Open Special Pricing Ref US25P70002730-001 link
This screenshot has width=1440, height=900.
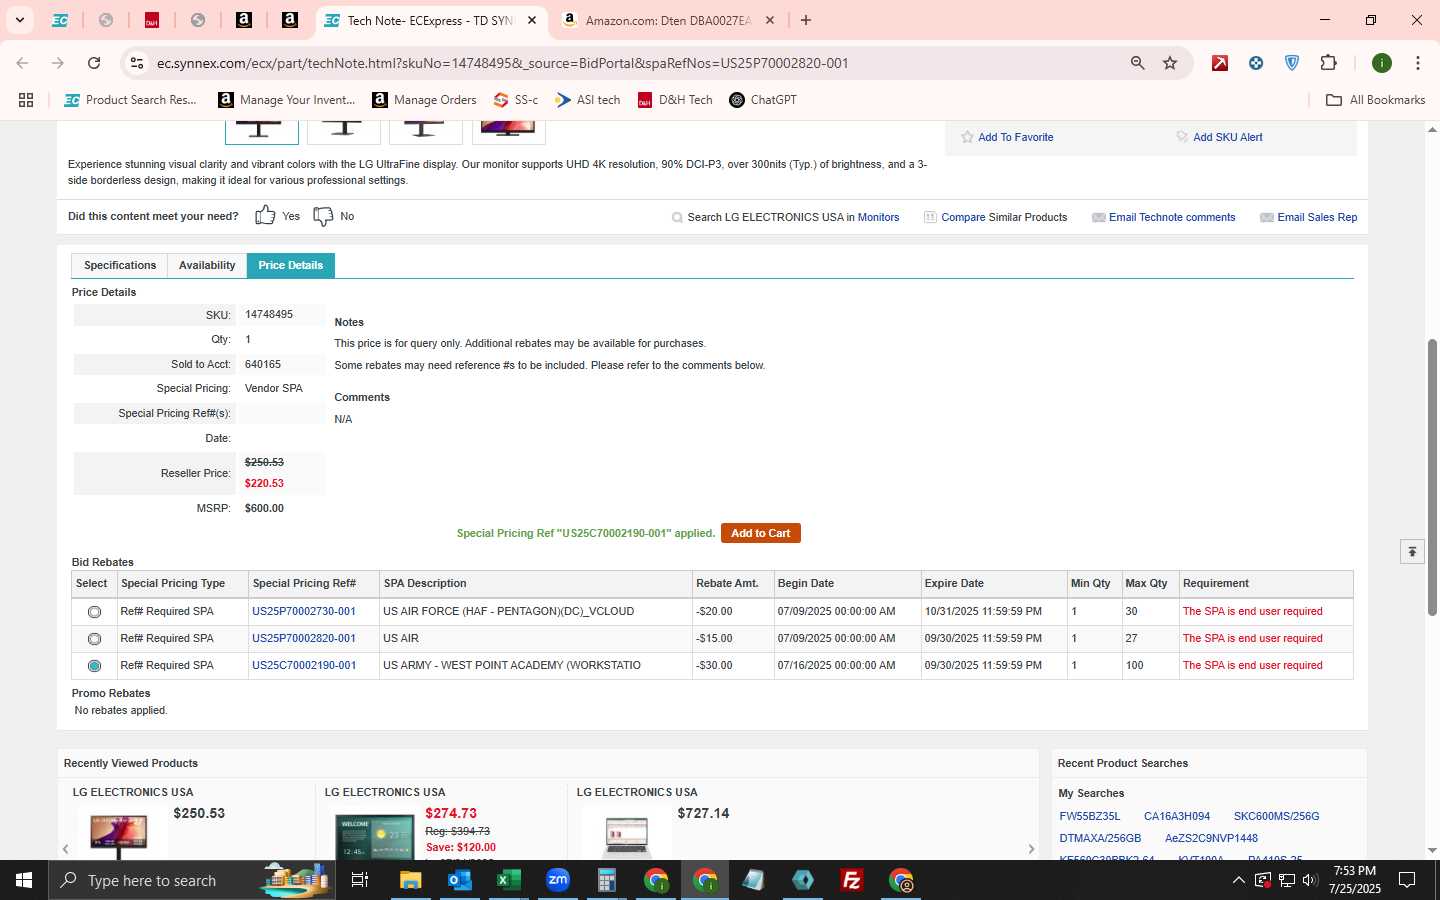tap(304, 611)
